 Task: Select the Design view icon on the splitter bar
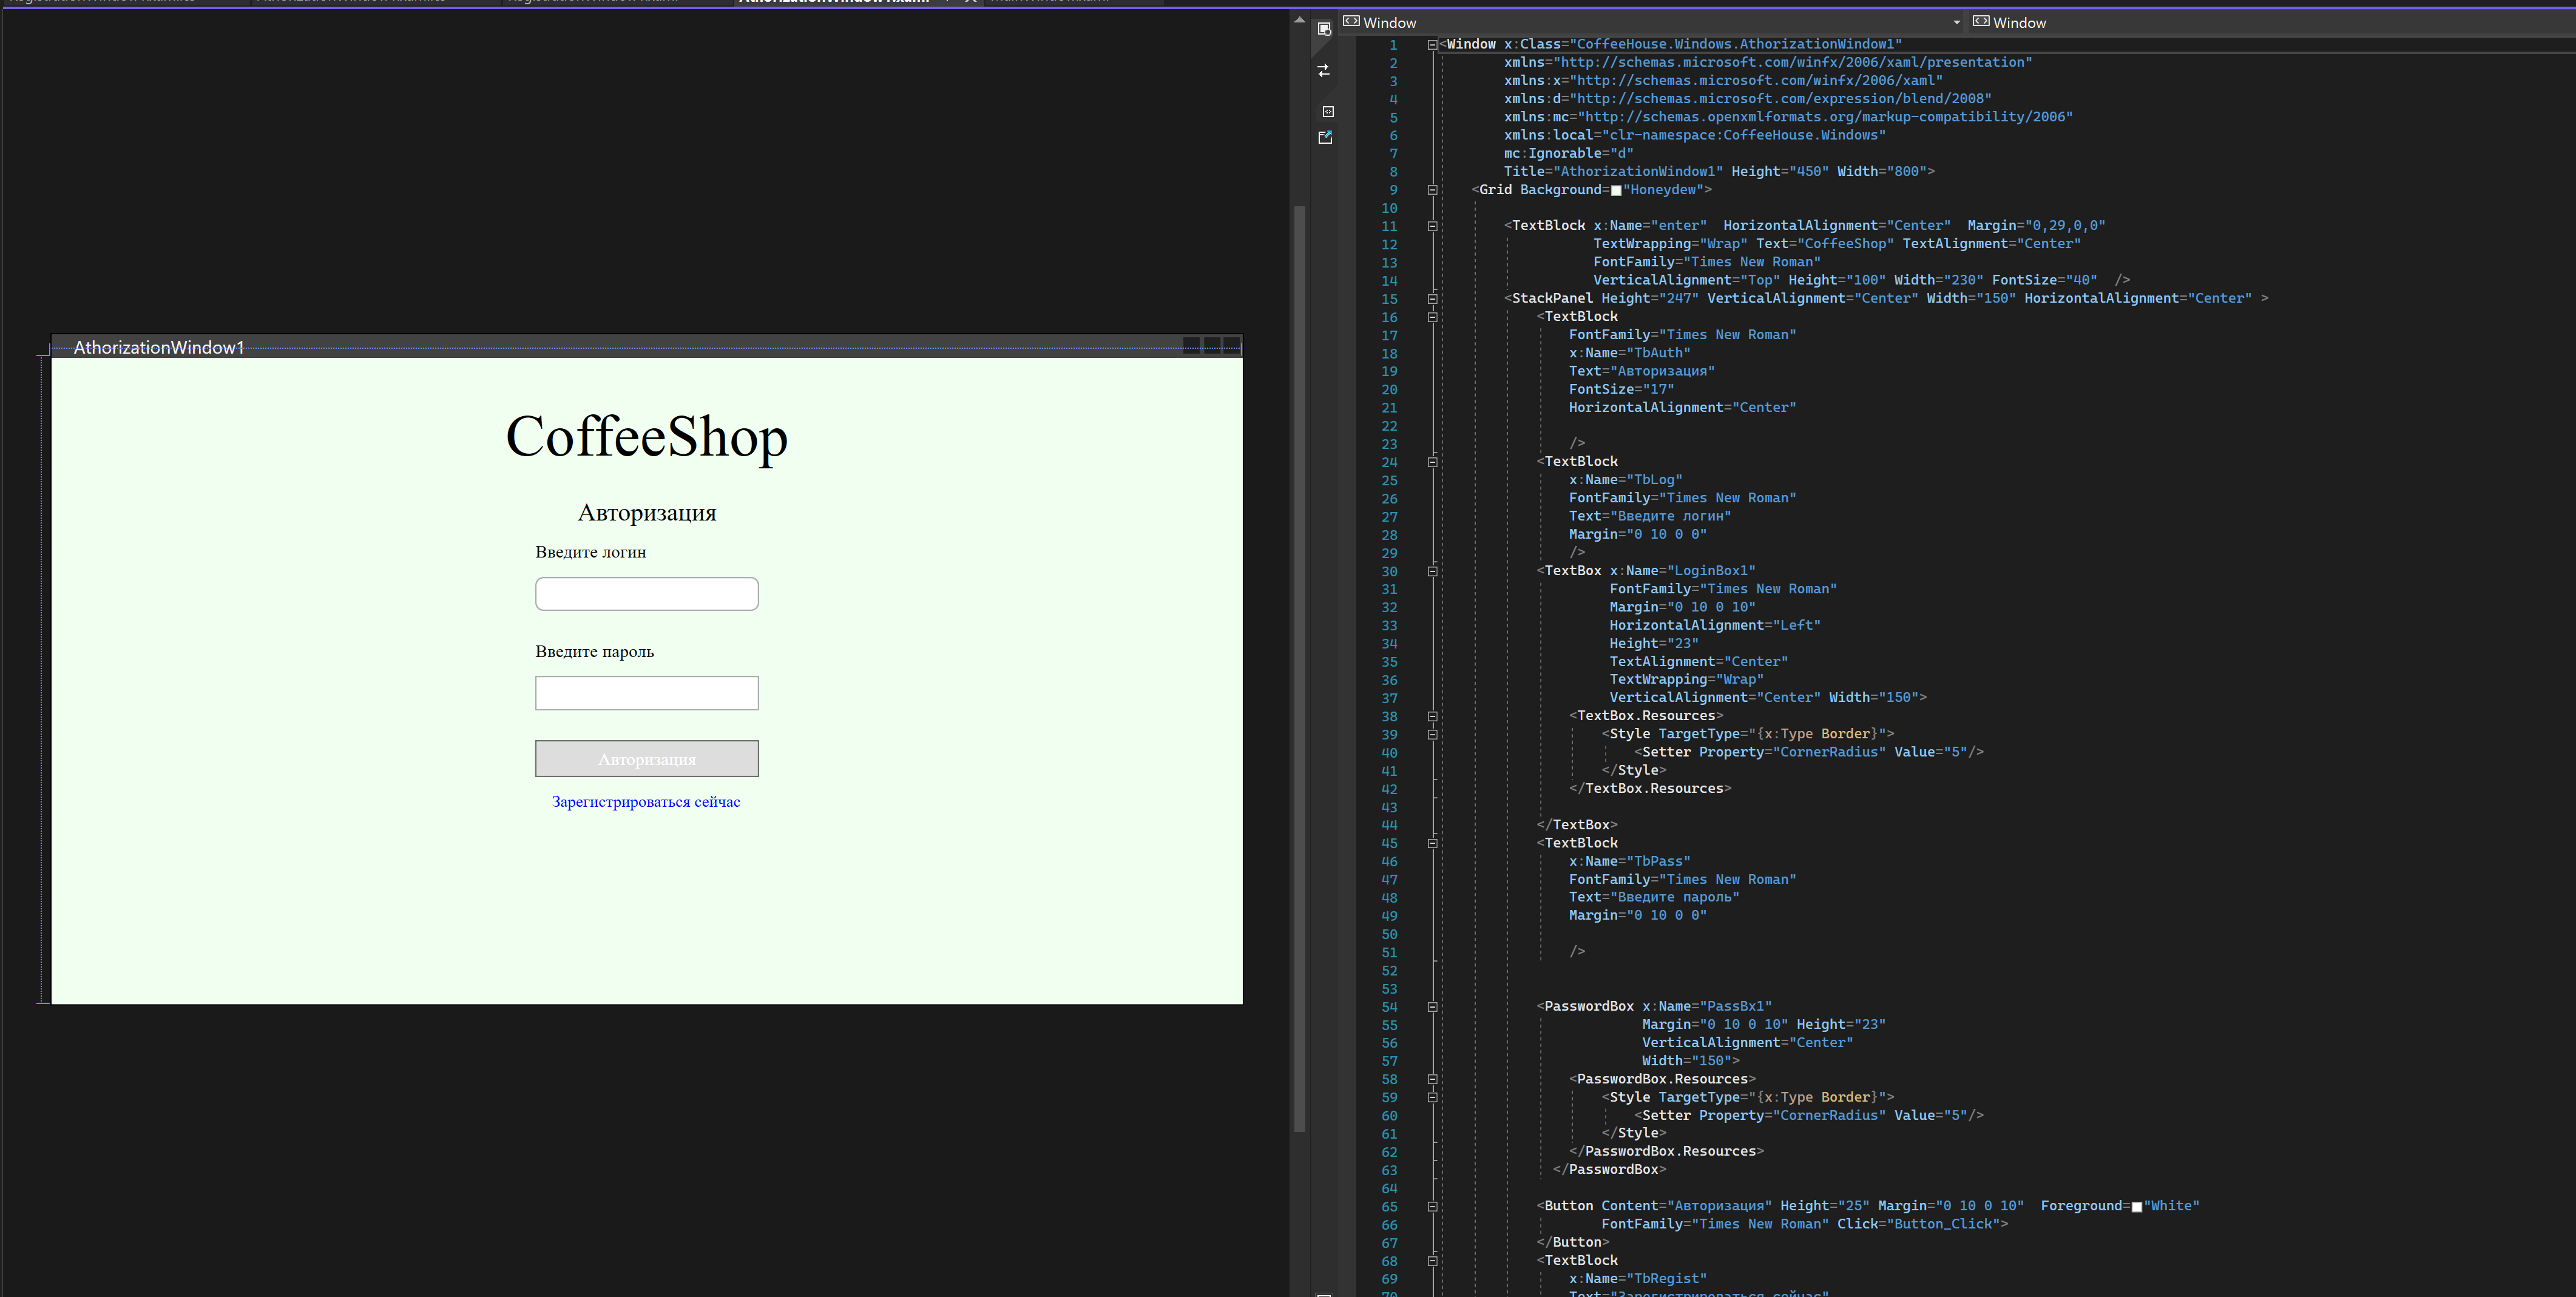pyautogui.click(x=1324, y=28)
